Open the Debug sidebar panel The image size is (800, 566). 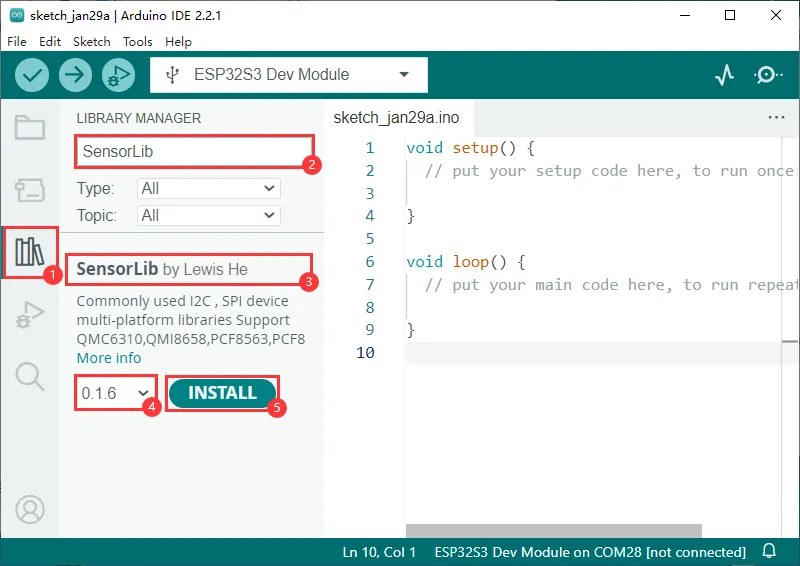tap(30, 316)
